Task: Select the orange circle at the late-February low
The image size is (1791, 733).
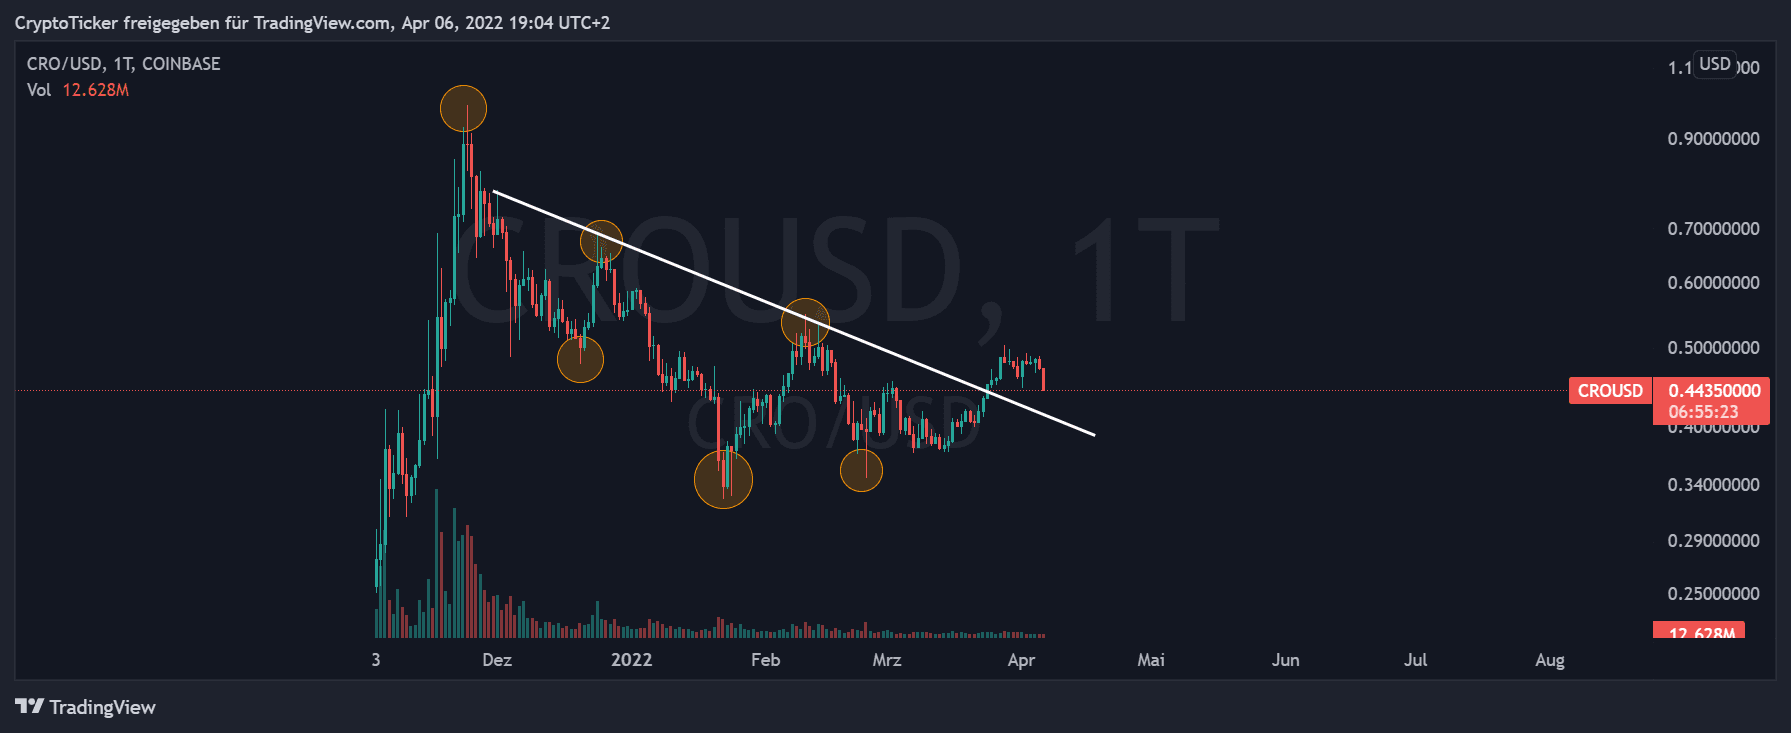Action: (x=861, y=470)
